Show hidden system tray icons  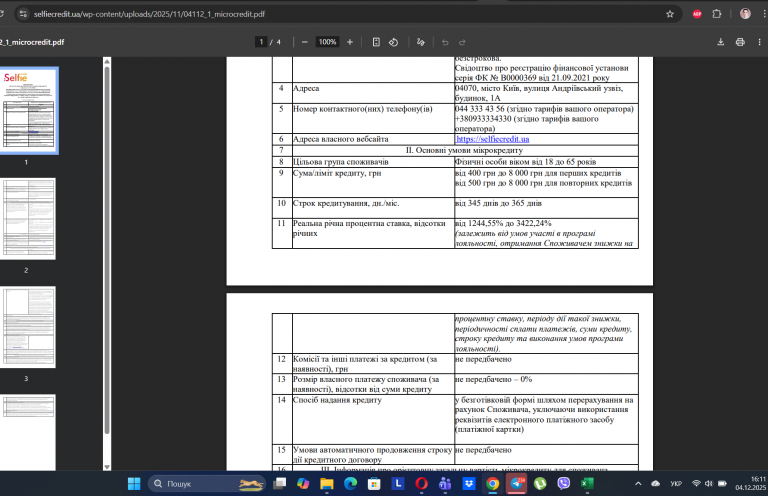coord(638,484)
